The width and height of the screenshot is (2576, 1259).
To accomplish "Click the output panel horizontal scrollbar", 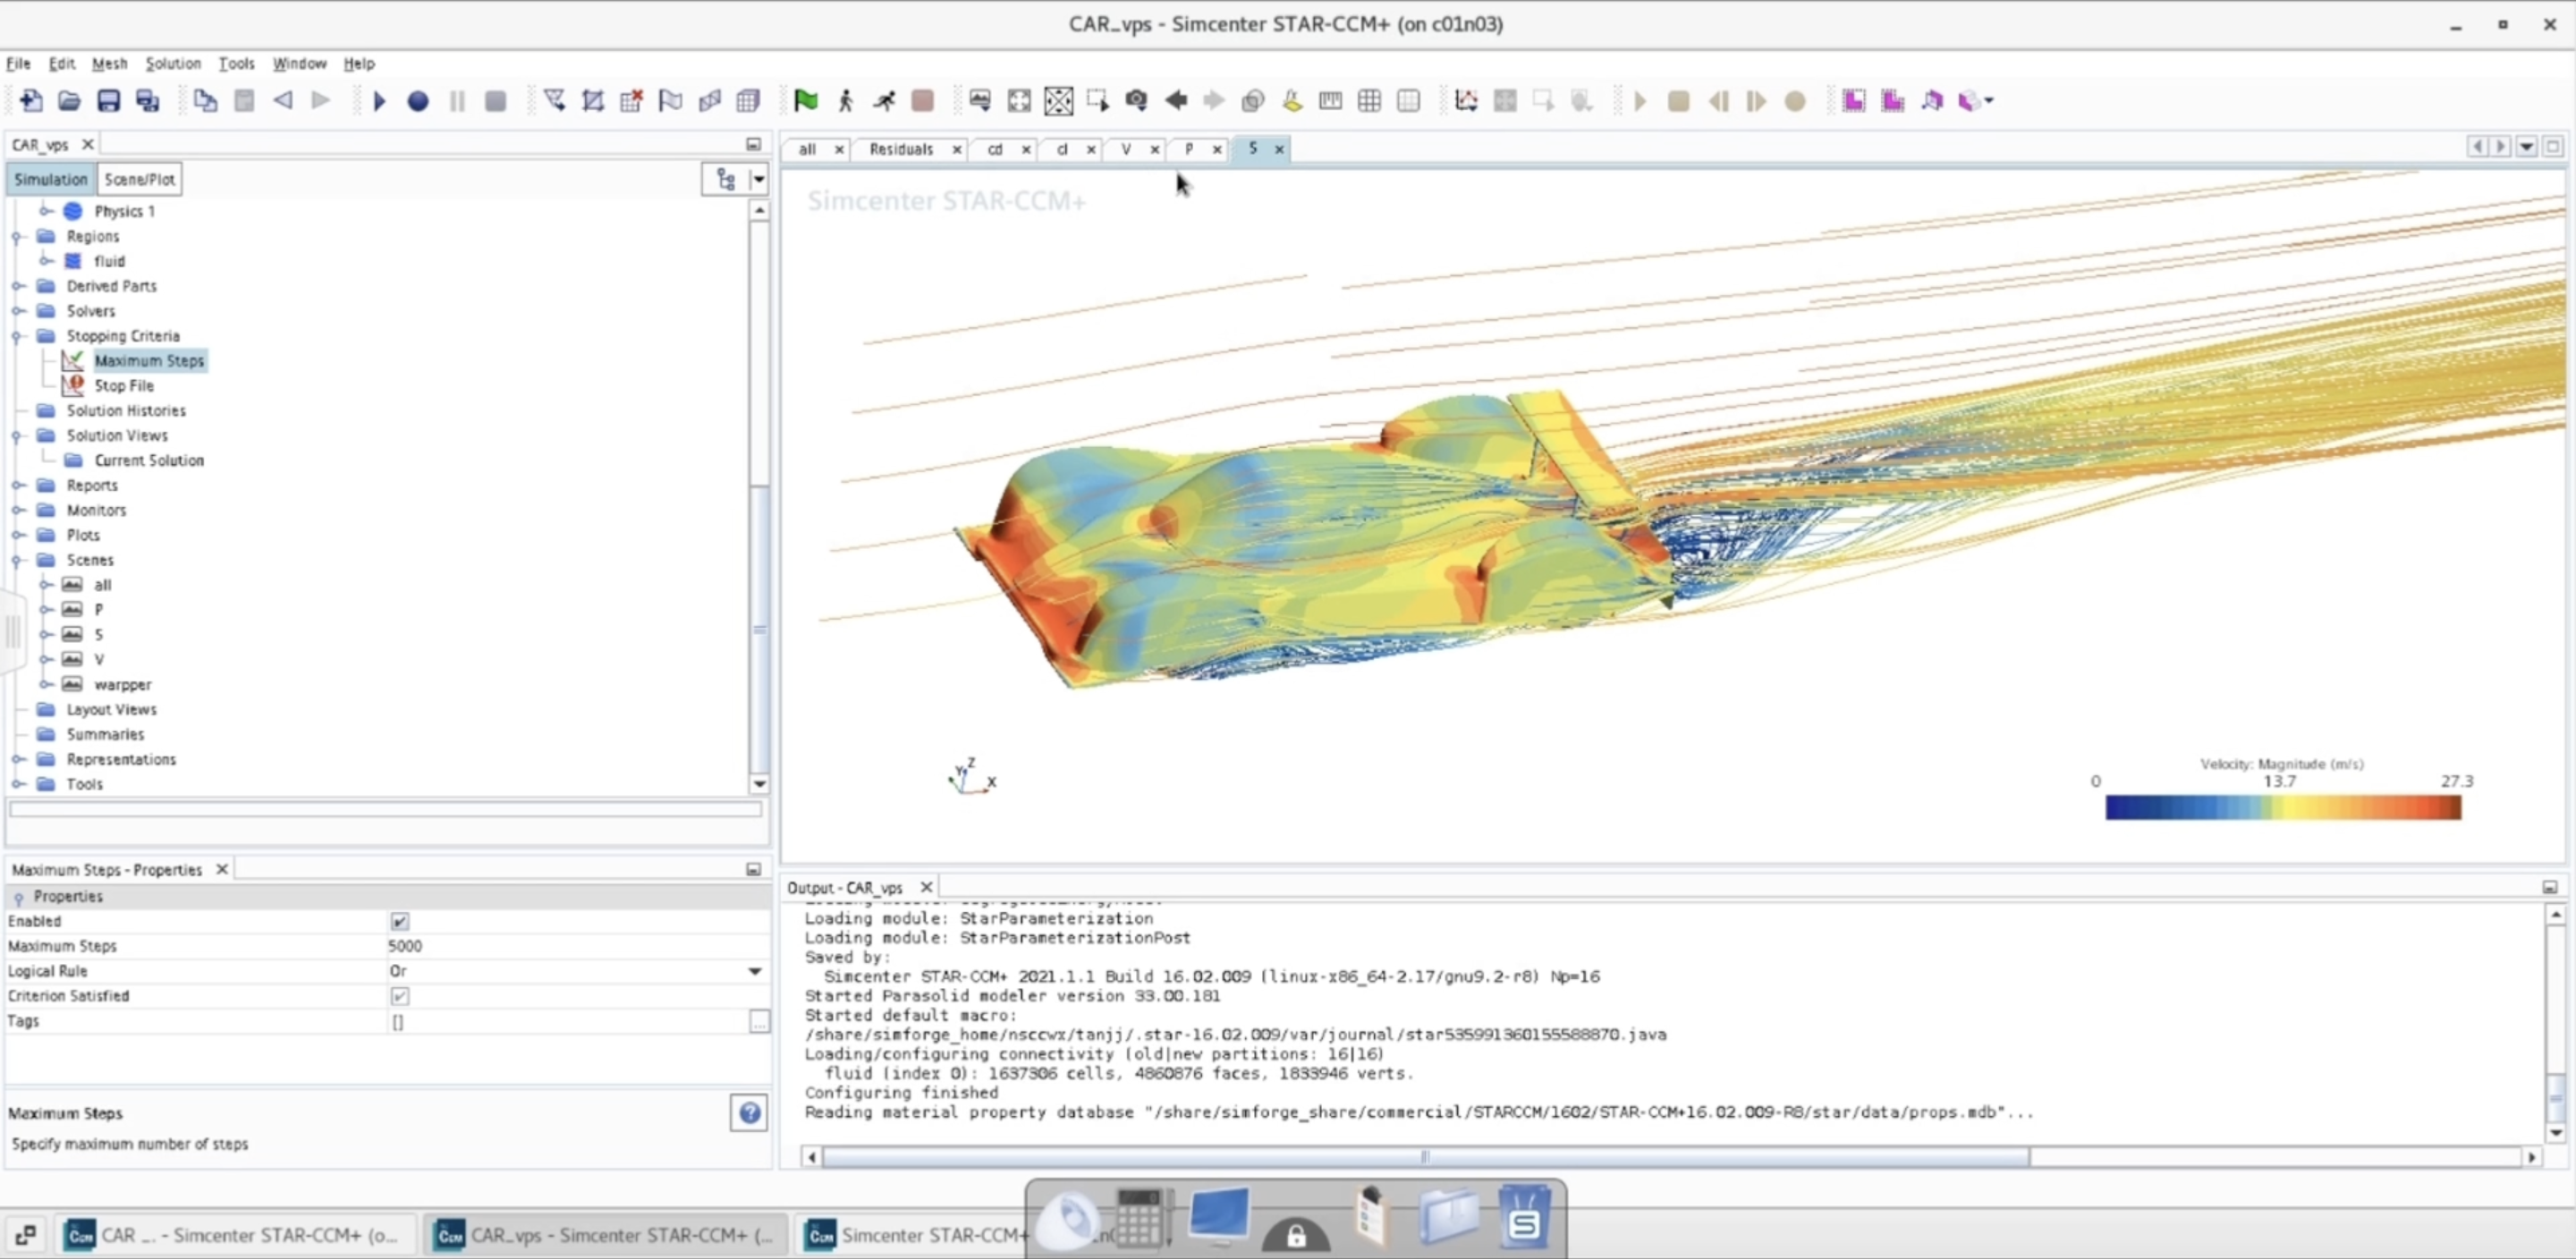I will (x=1425, y=1157).
